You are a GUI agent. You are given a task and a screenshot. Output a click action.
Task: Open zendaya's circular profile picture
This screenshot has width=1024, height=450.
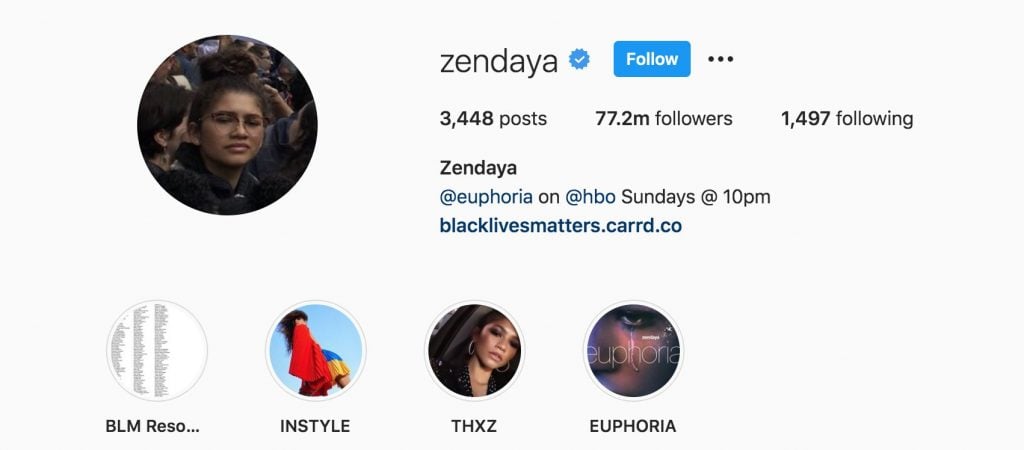point(227,125)
